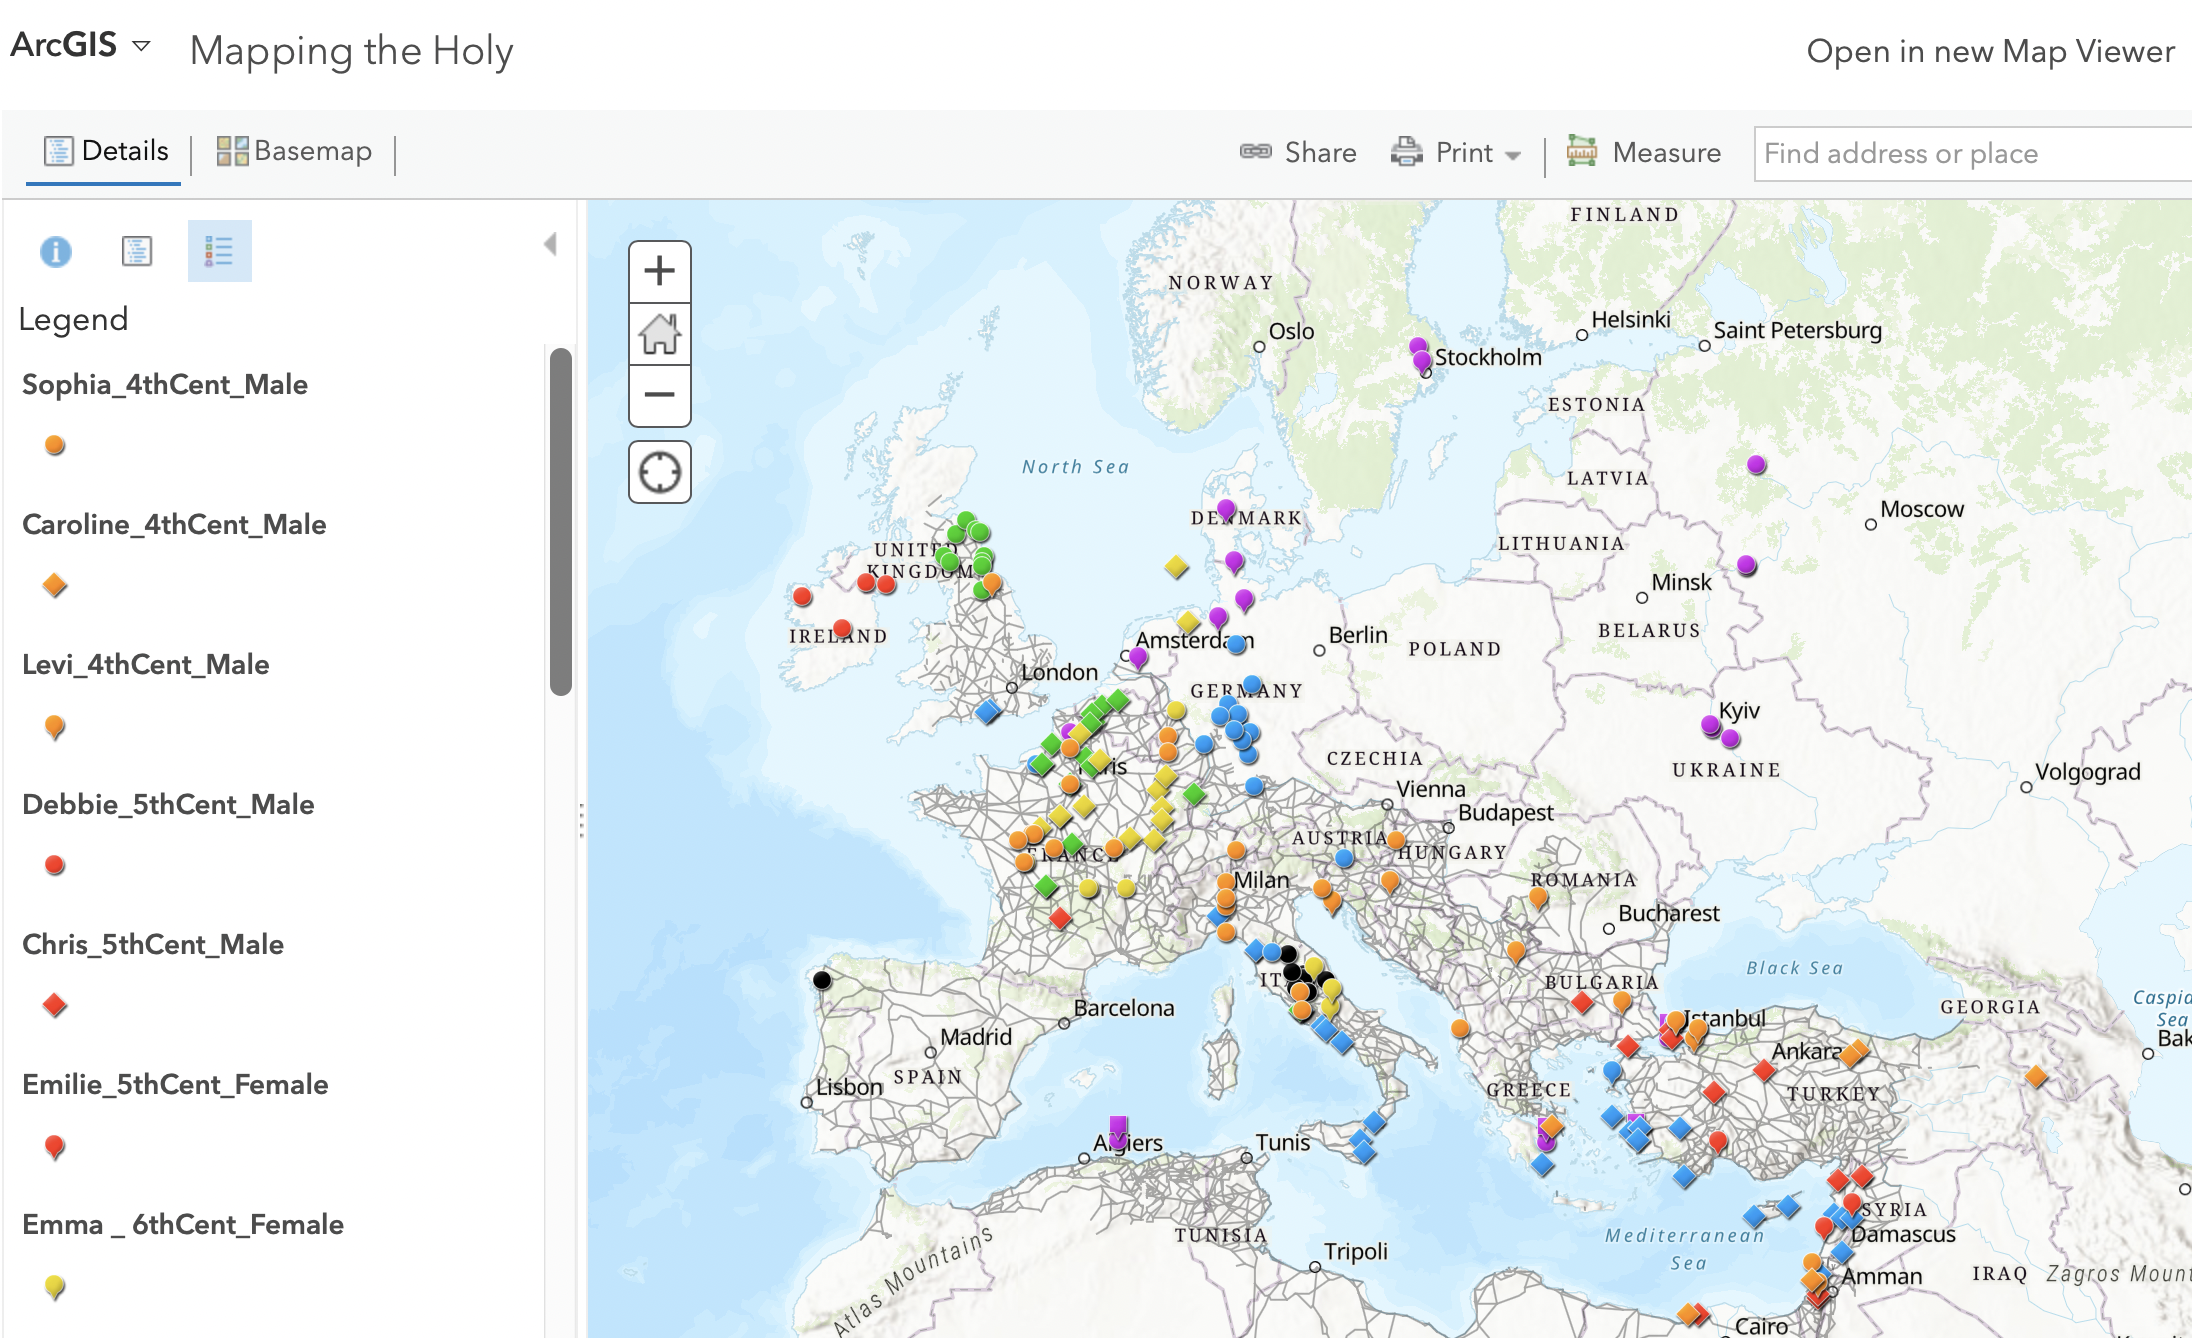Expand the ArcGIS dropdown menu
This screenshot has width=2192, height=1338.
click(x=141, y=46)
